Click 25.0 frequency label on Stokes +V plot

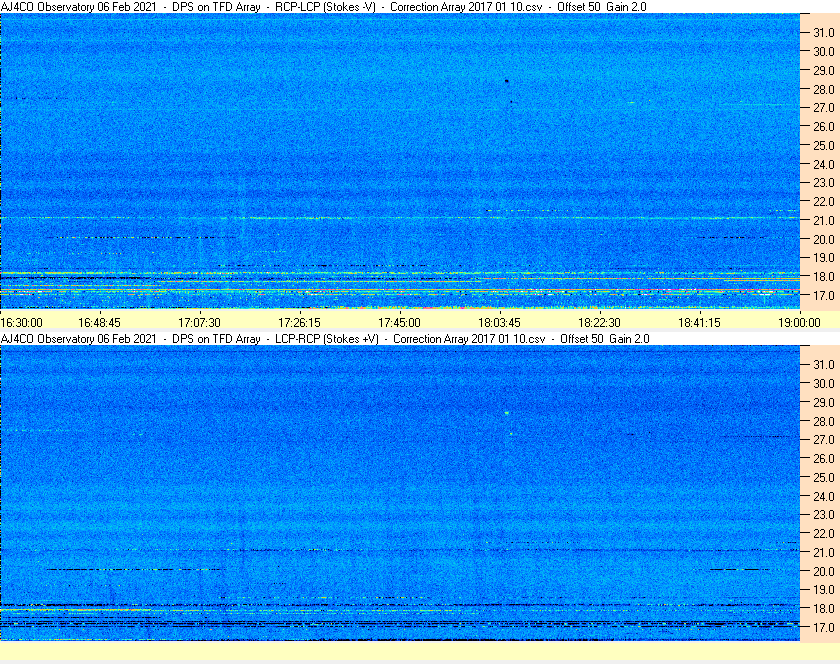pyautogui.click(x=824, y=477)
